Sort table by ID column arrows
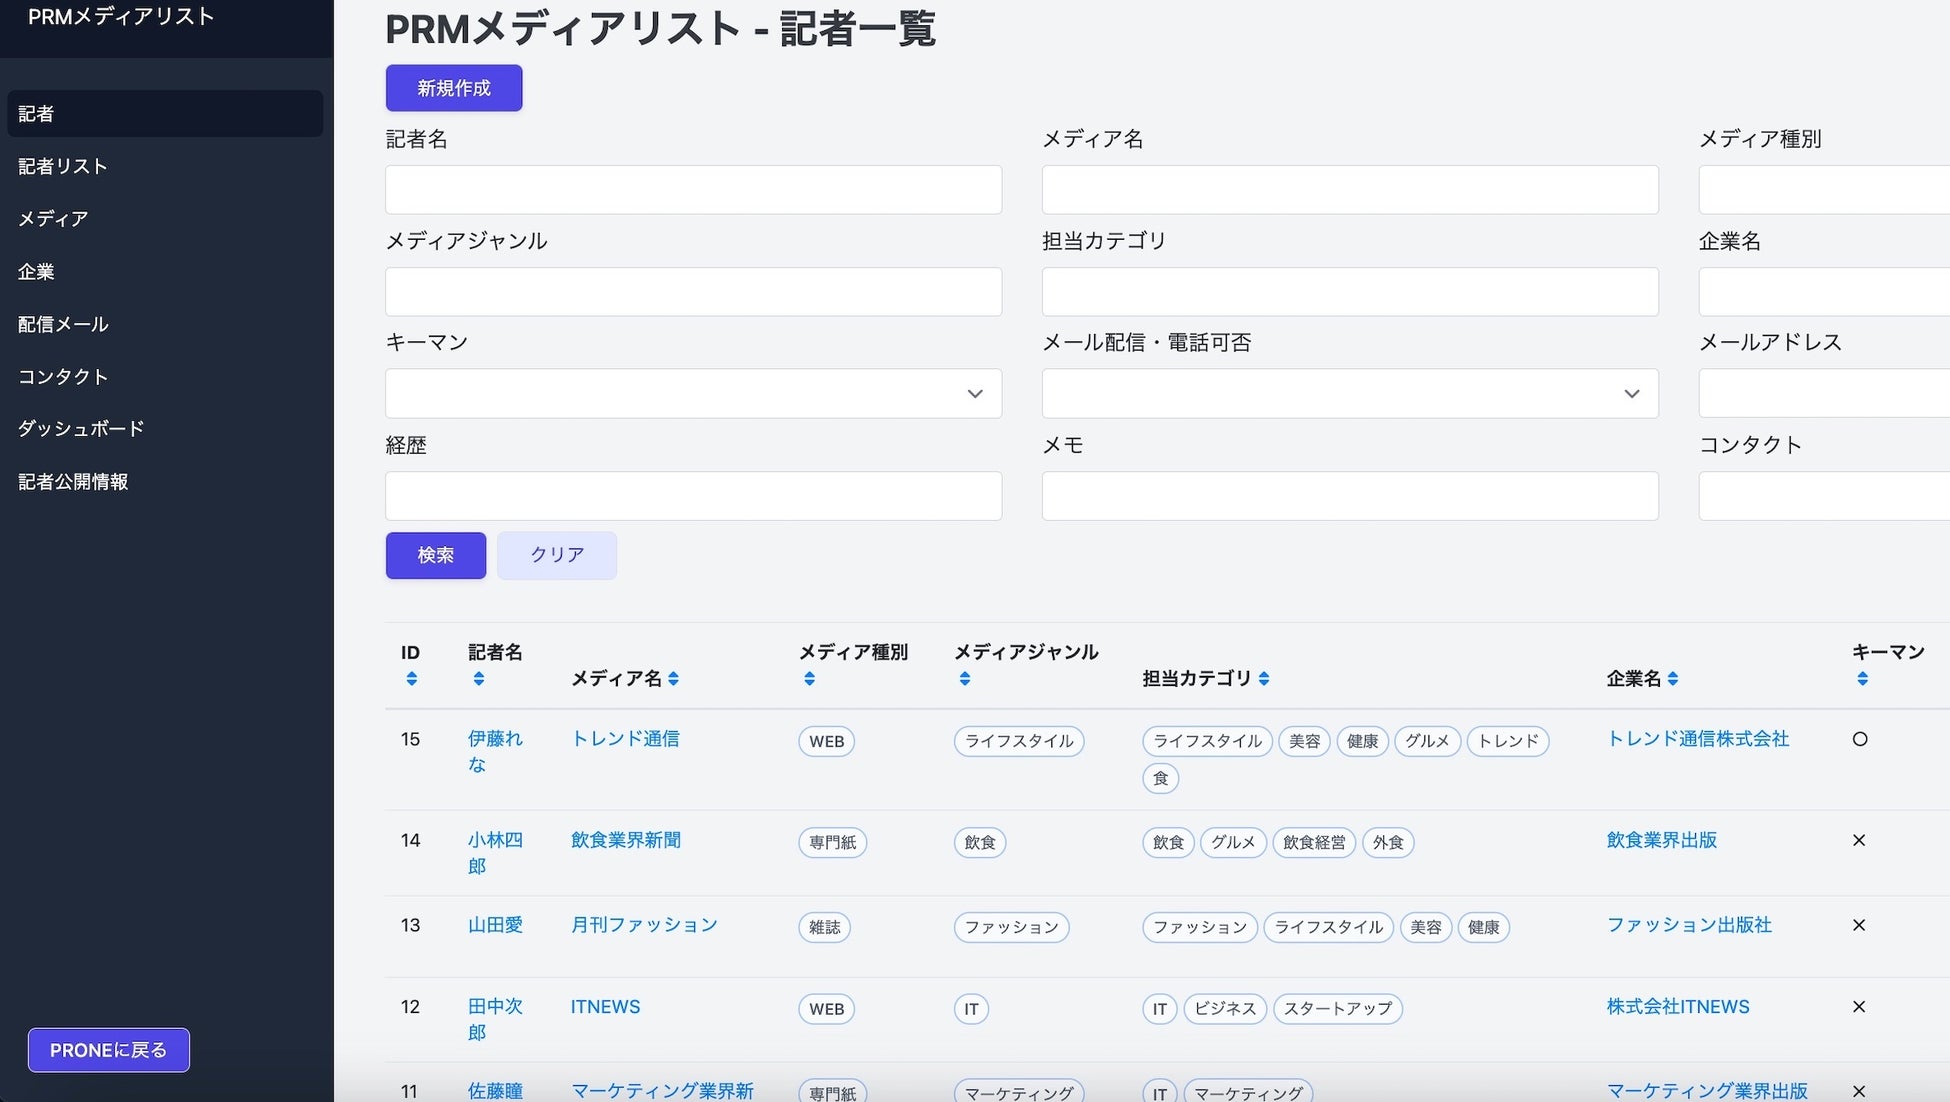This screenshot has width=1950, height=1102. 411,679
